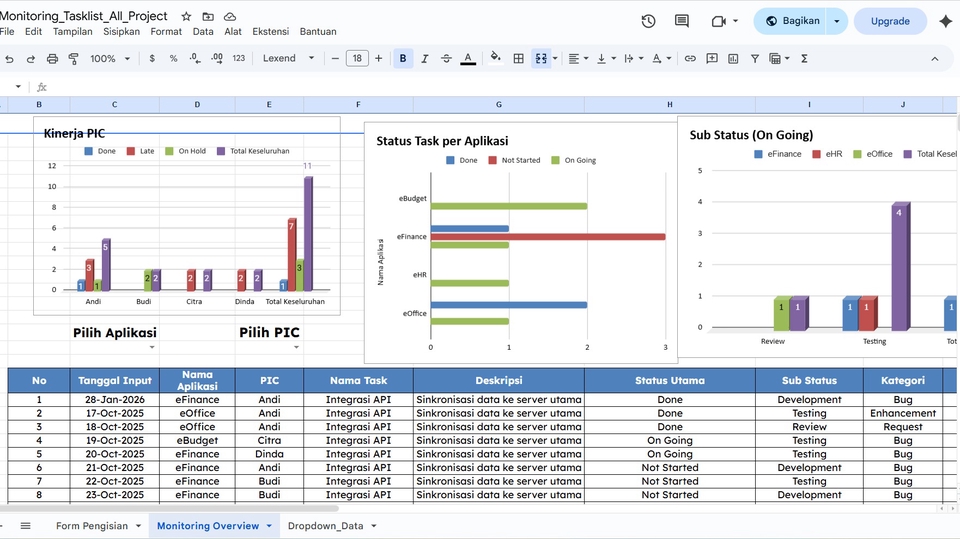Open the fill color bucket
Image resolution: width=960 pixels, height=539 pixels.
tap(495, 58)
